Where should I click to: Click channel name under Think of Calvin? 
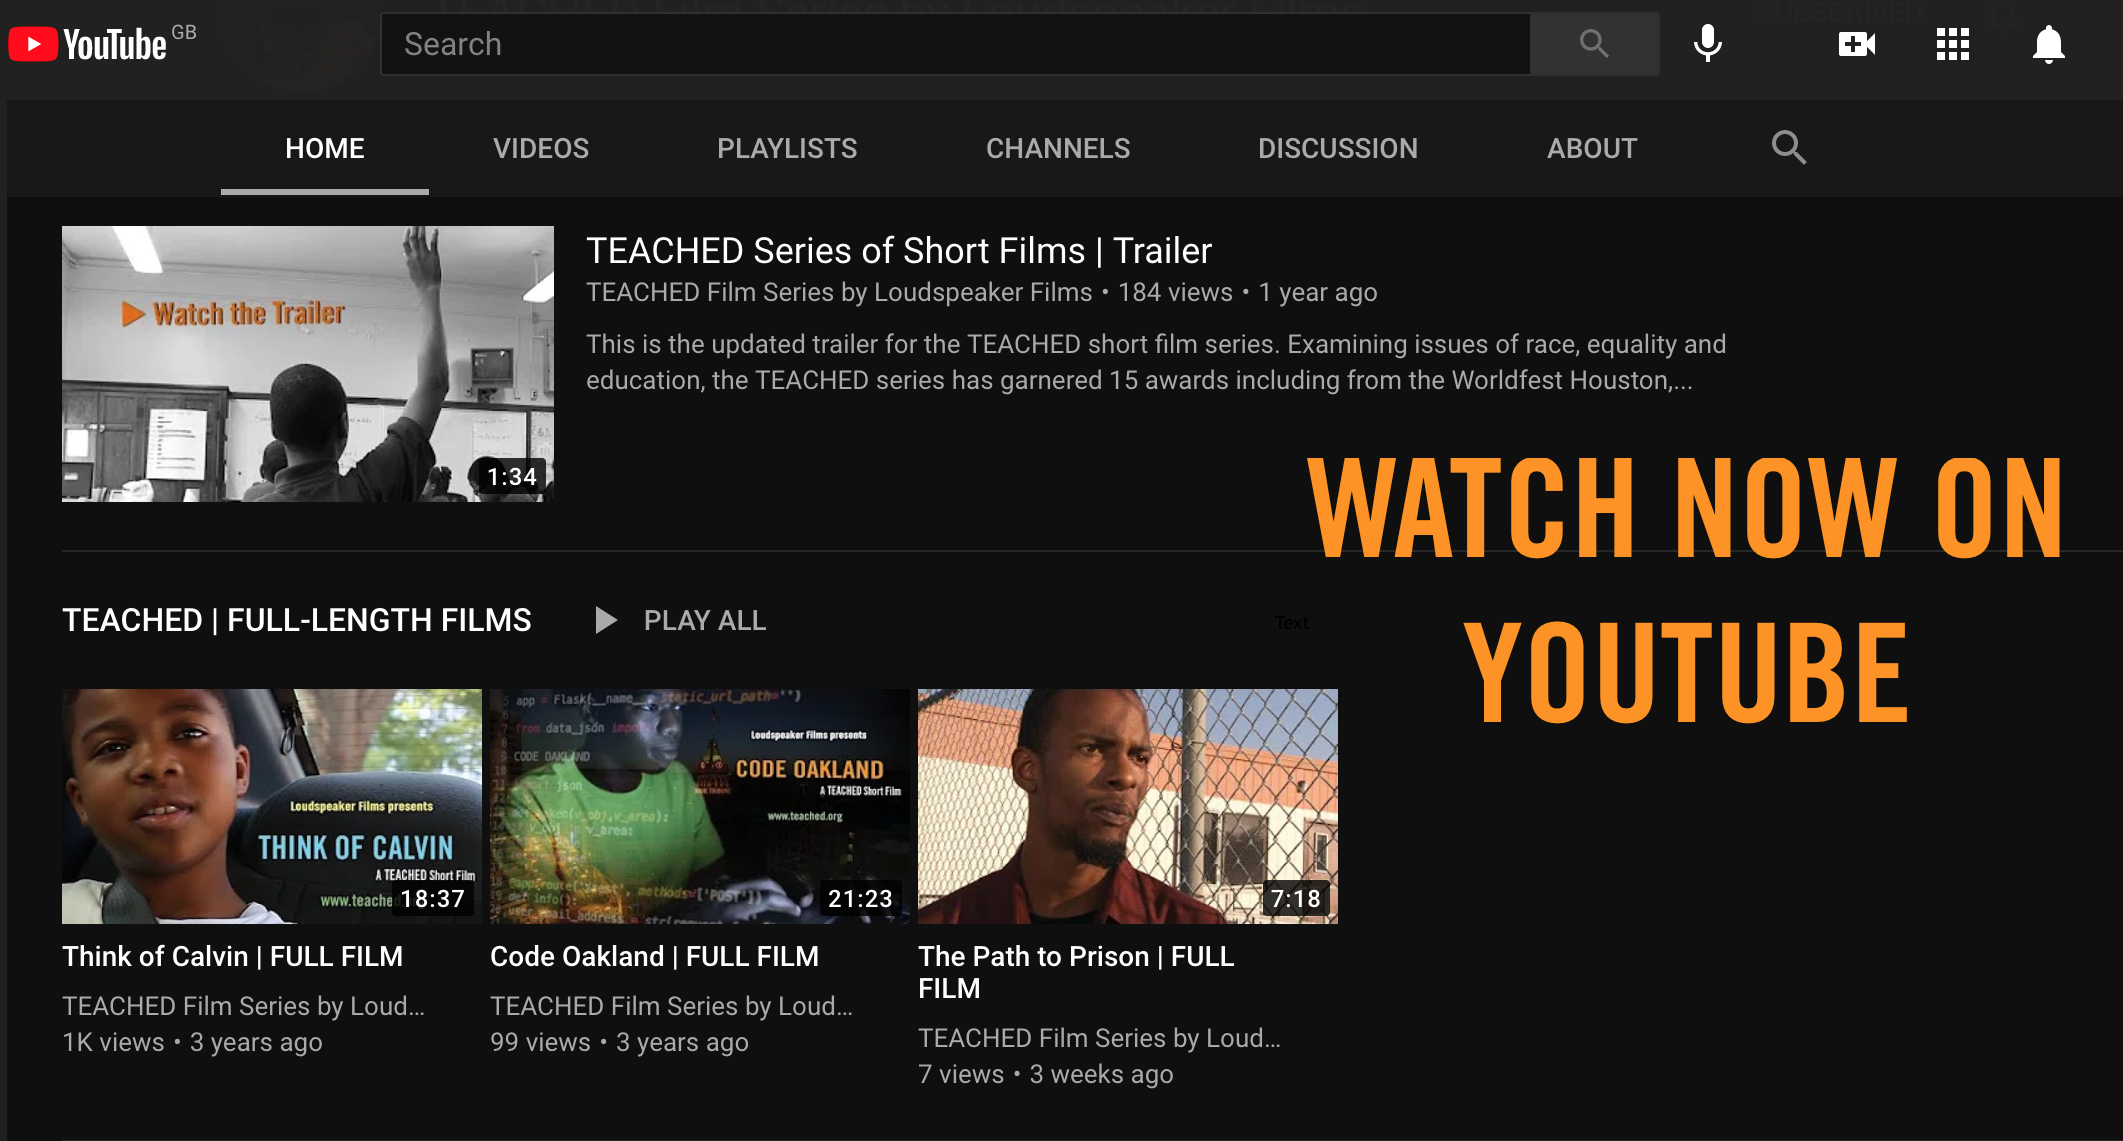[x=243, y=1006]
